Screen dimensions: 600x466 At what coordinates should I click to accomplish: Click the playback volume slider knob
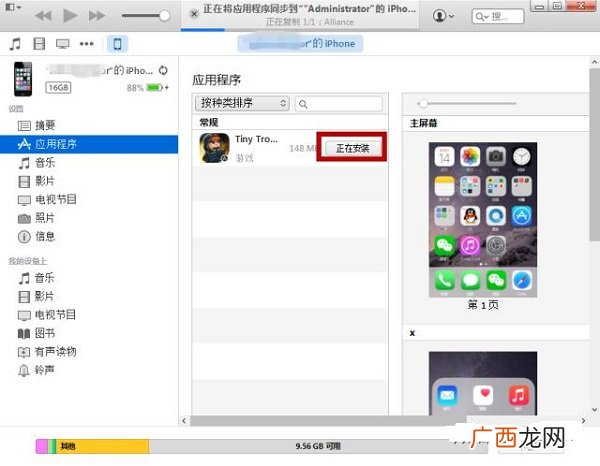[165, 16]
